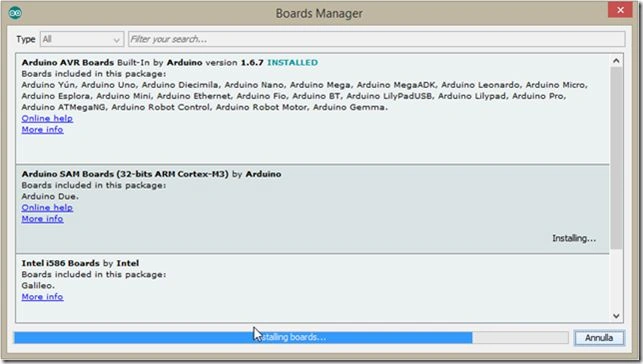Click the scrollbar up arrow
This screenshot has width=643, height=364.
coord(616,61)
